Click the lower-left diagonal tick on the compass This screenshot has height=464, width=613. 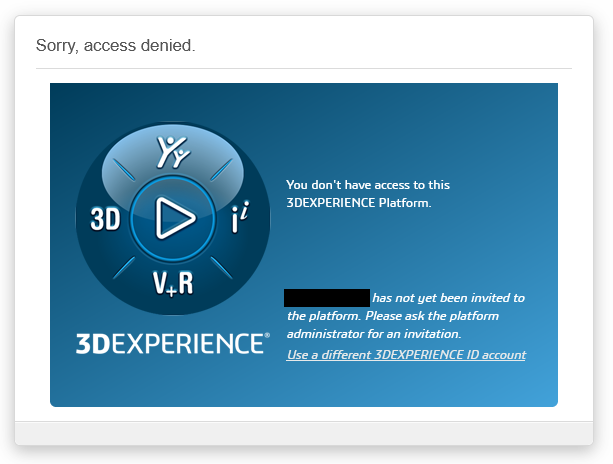(x=126, y=266)
